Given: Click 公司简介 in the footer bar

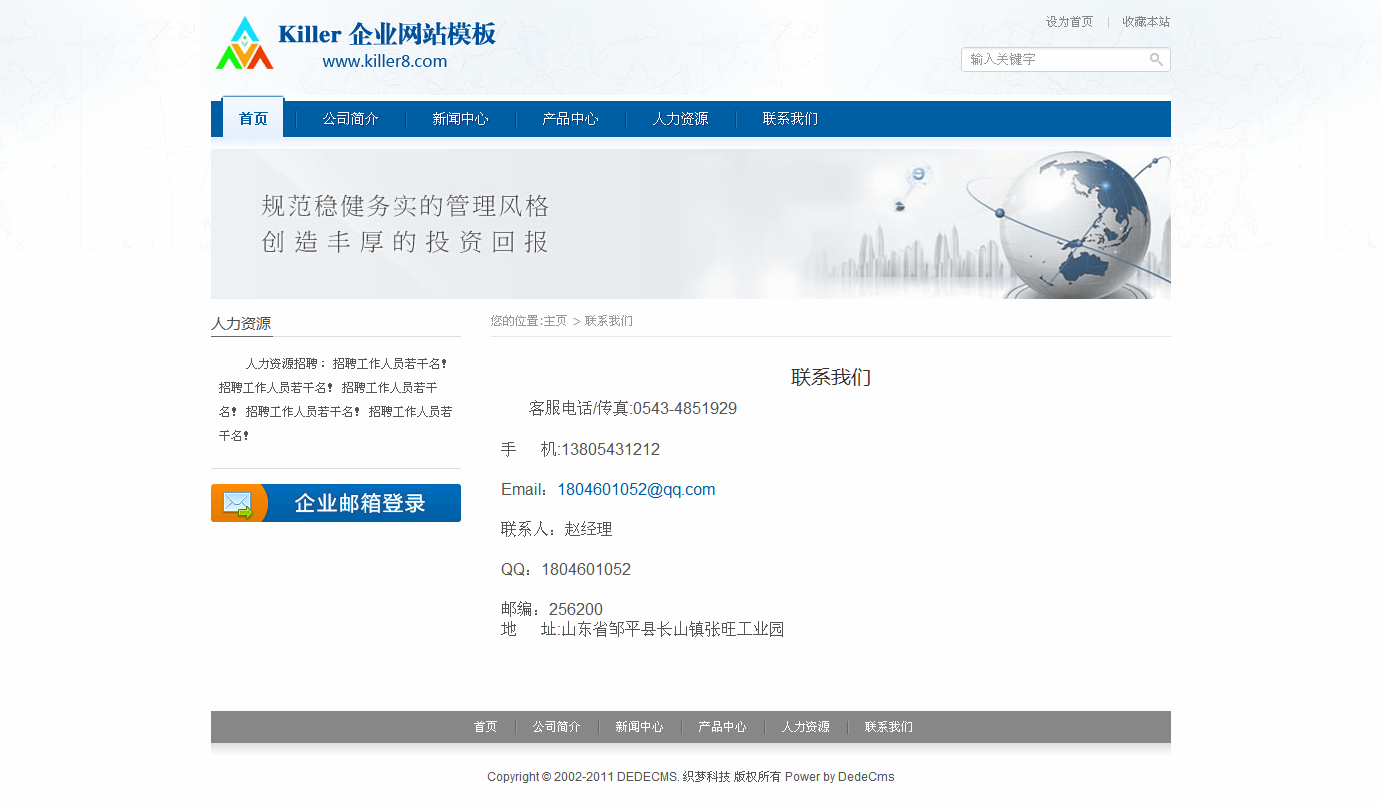Looking at the screenshot, I should [x=556, y=727].
